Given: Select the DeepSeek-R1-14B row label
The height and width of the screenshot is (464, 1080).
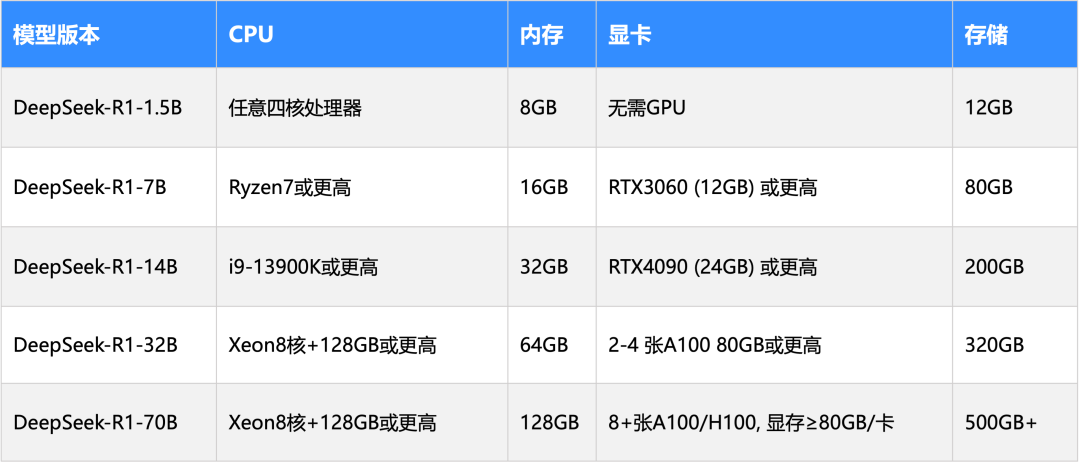Looking at the screenshot, I should tap(109, 266).
